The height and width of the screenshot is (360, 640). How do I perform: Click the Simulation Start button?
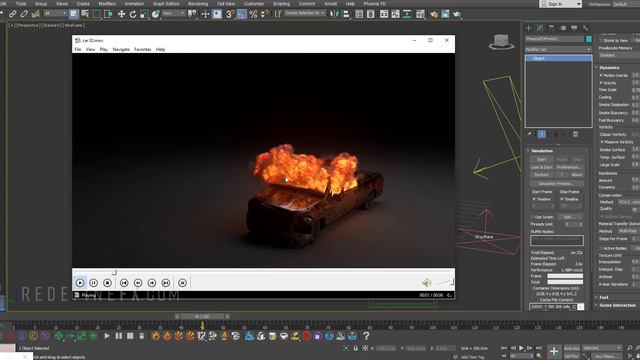tap(542, 160)
